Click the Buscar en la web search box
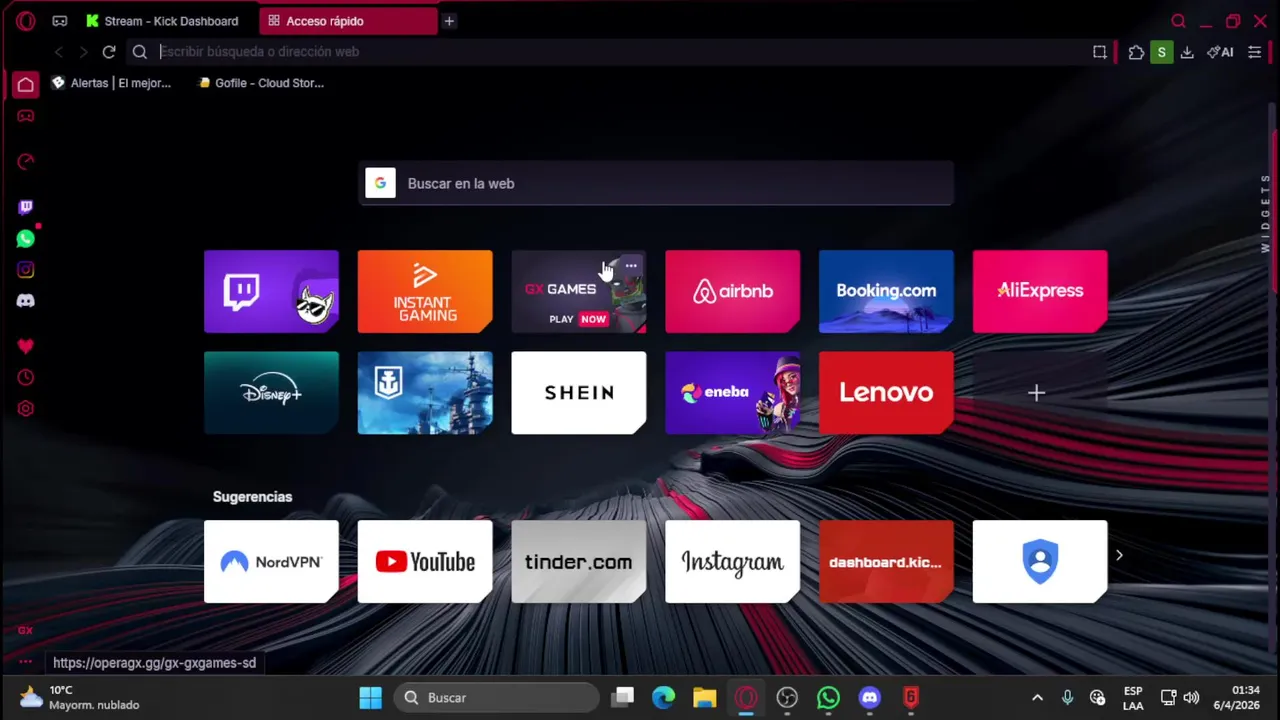This screenshot has width=1280, height=720. coord(656,184)
